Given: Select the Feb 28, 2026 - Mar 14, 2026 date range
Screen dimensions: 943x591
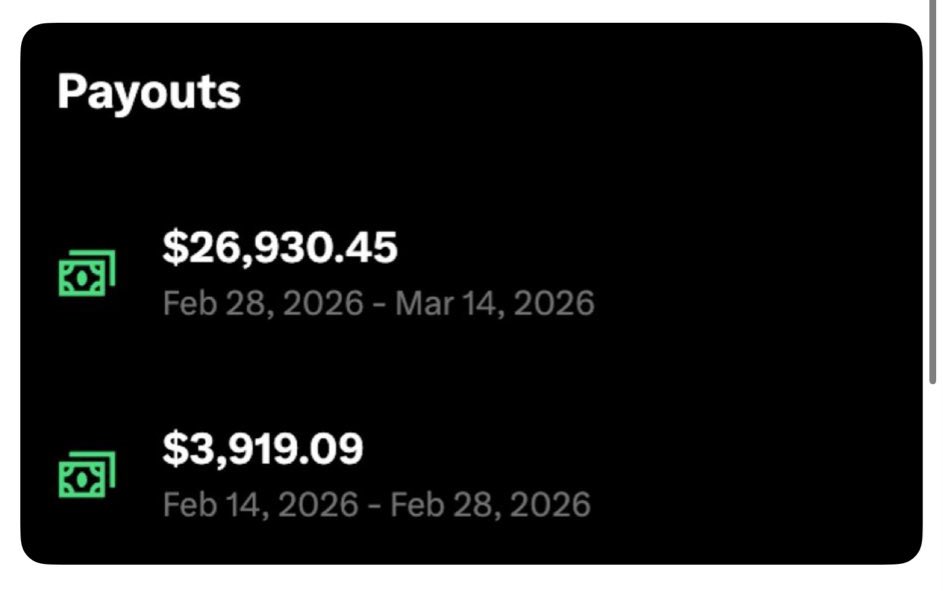Looking at the screenshot, I should pos(378,302).
